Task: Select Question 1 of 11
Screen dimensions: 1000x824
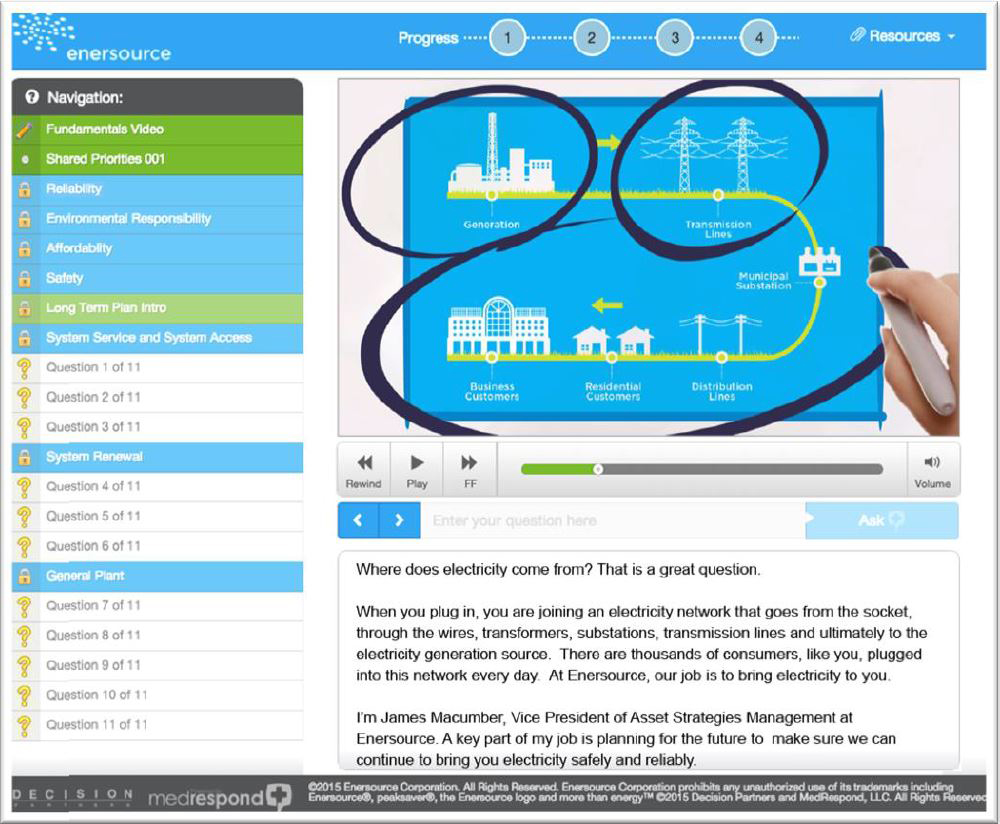Action: (158, 367)
